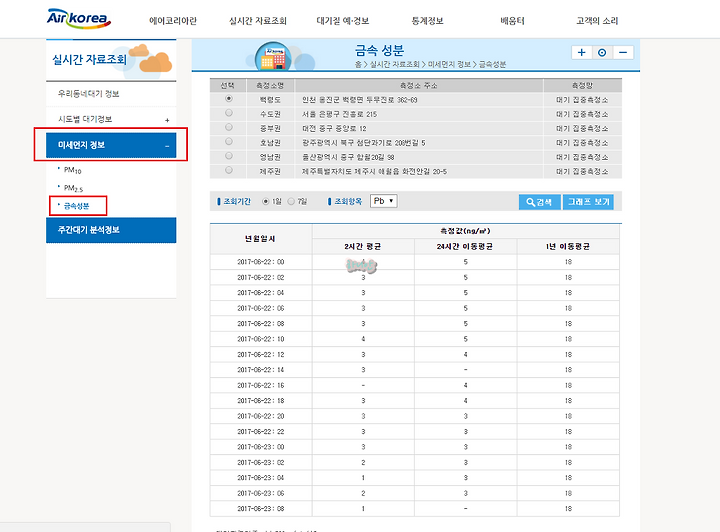Open the 대기질 예·경보 top menu
The image size is (720, 532).
pyautogui.click(x=343, y=21)
